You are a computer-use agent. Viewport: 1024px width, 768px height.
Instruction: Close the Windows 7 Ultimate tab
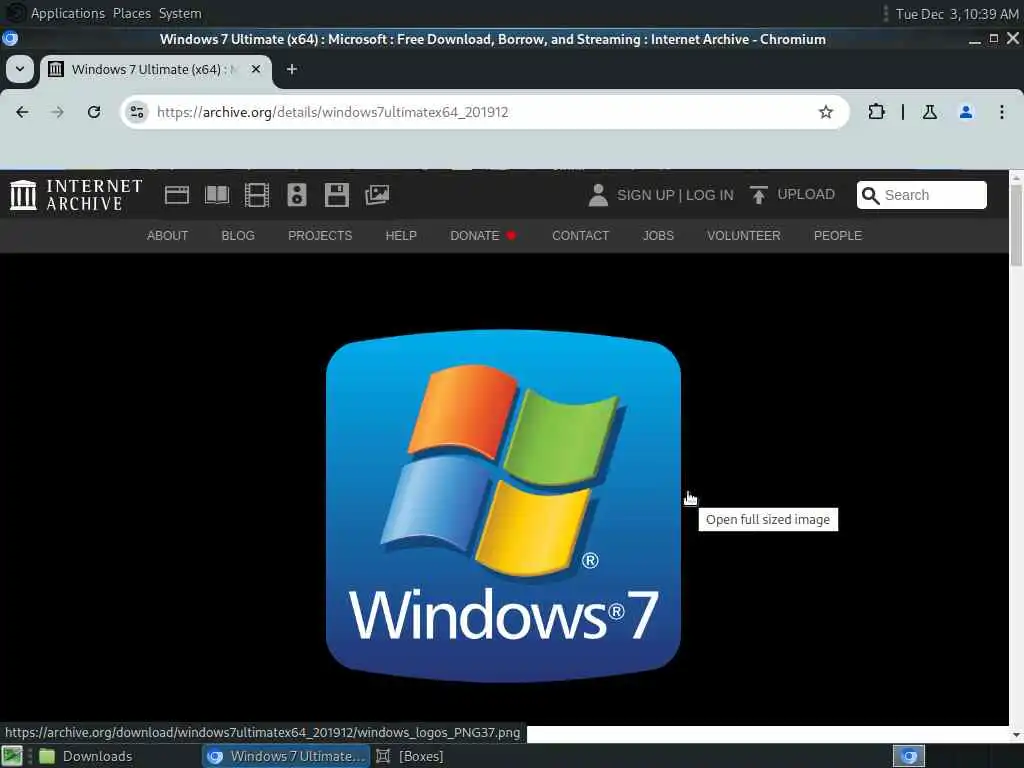pos(256,69)
